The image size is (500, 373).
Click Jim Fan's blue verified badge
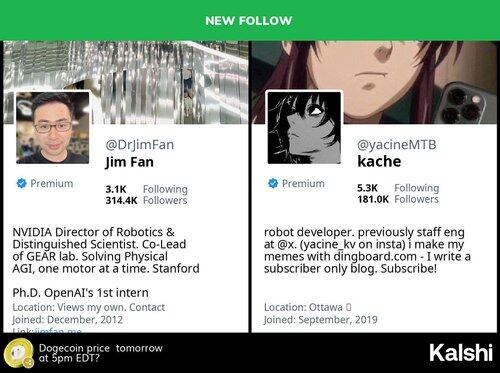pos(22,183)
